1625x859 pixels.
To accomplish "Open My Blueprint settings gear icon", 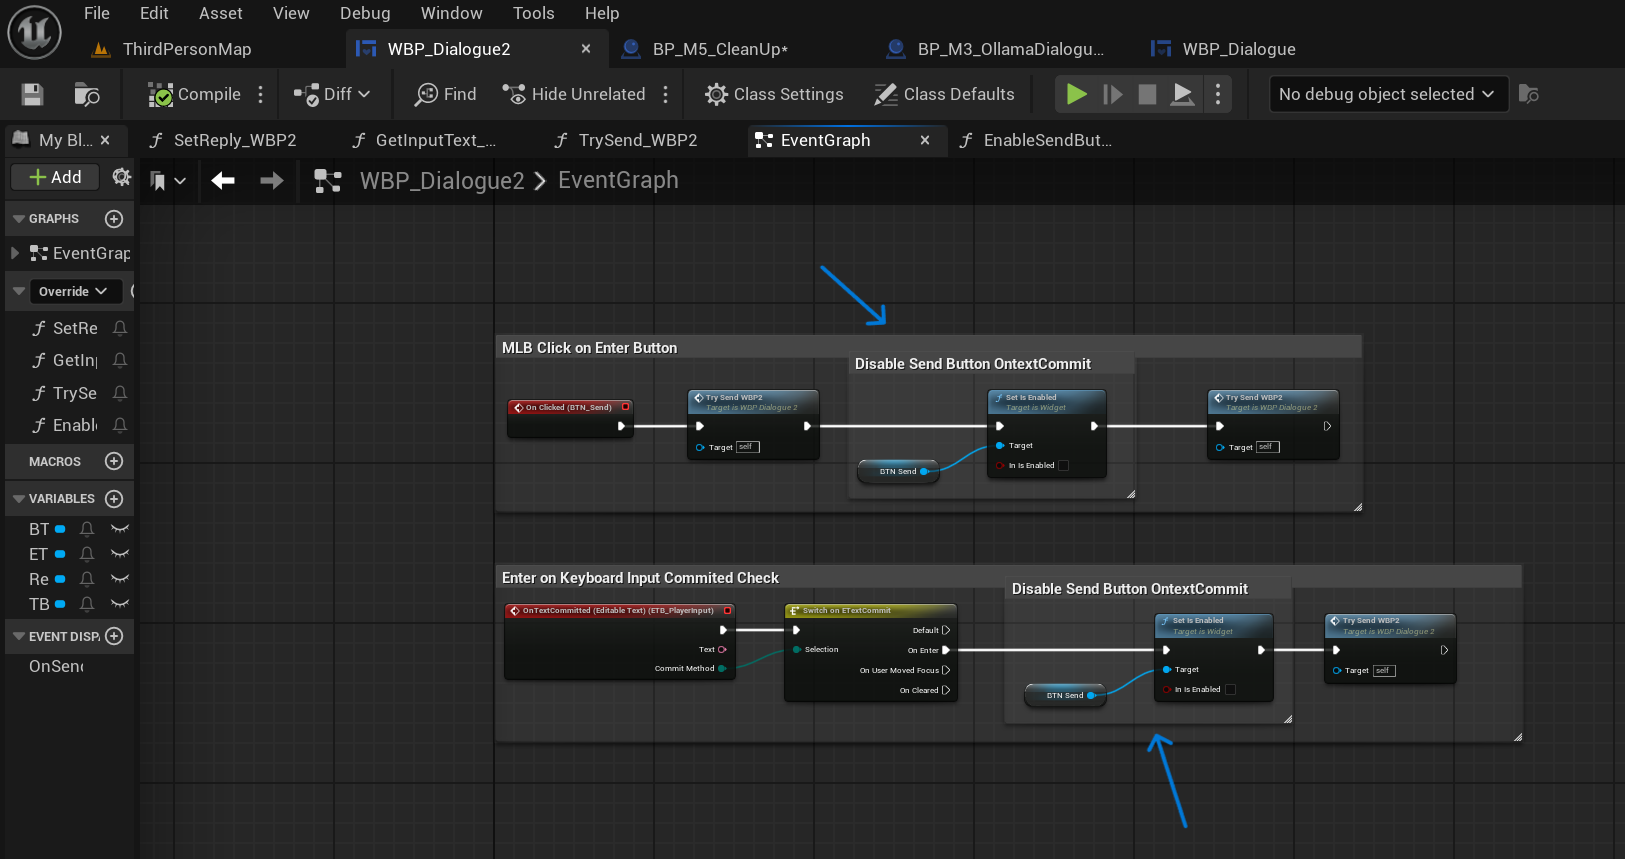I will click(121, 177).
